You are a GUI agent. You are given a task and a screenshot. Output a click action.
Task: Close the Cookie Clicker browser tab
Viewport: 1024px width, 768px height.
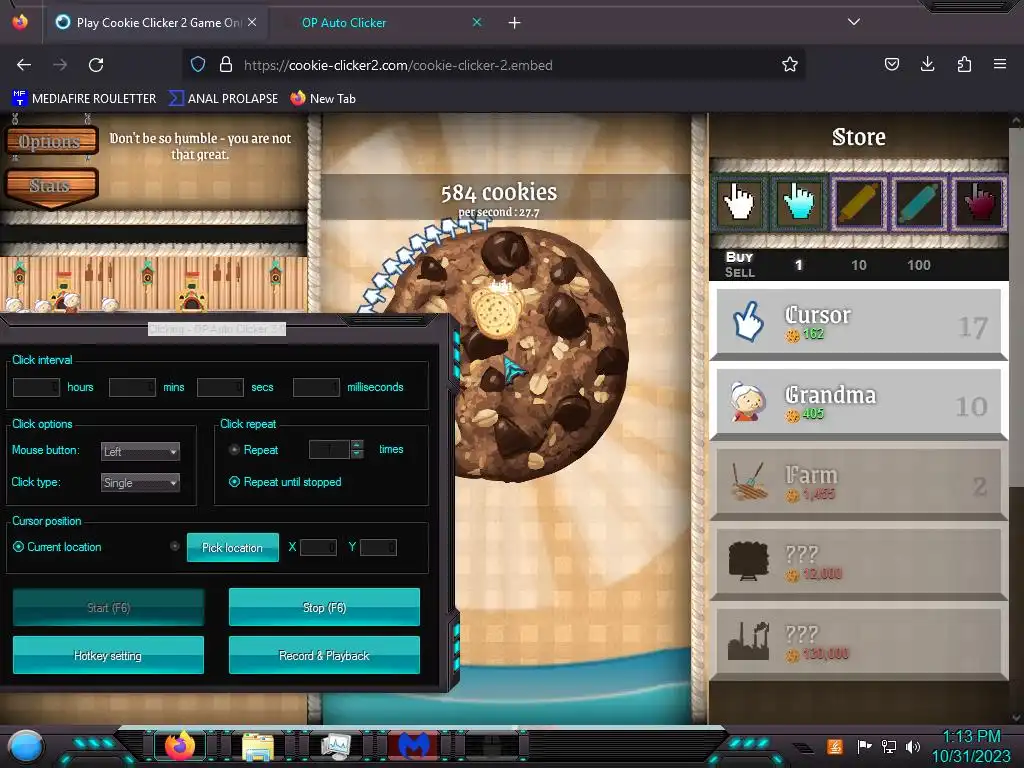click(x=252, y=22)
